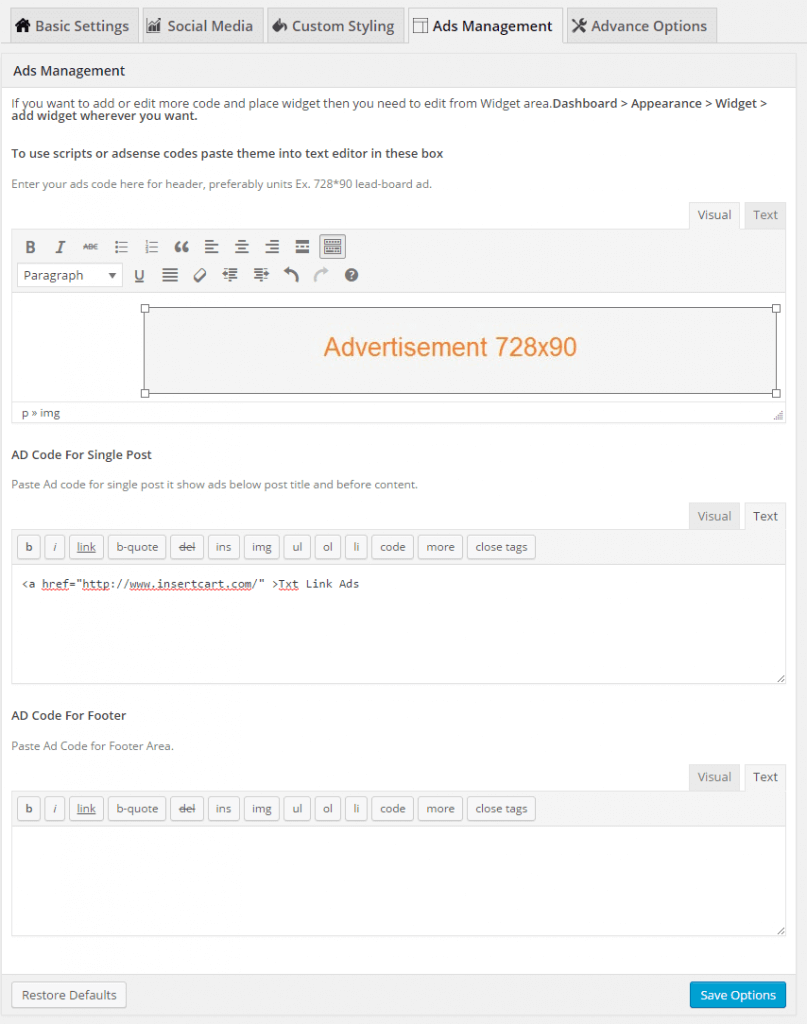The height and width of the screenshot is (1024, 807).
Task: Open the editor Help
Action: [351, 275]
